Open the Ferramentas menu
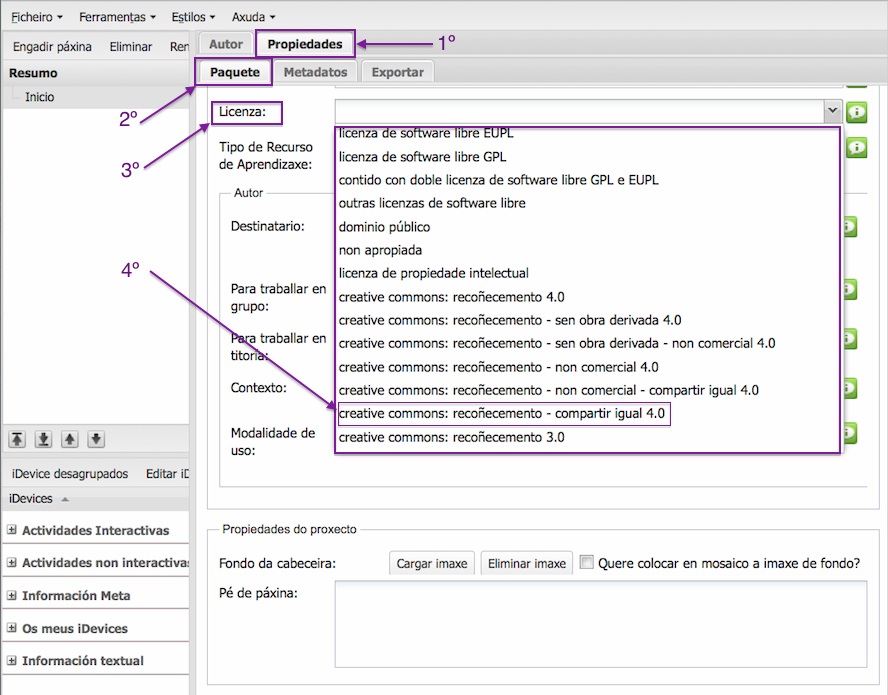888x695 pixels. point(118,17)
